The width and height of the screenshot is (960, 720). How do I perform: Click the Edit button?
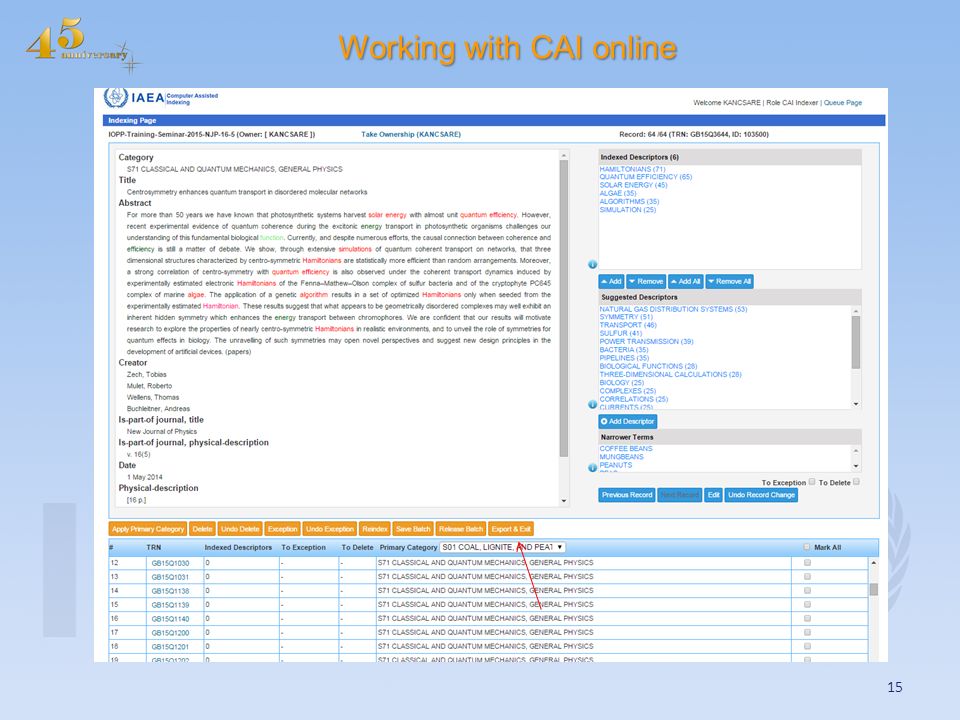coord(714,495)
